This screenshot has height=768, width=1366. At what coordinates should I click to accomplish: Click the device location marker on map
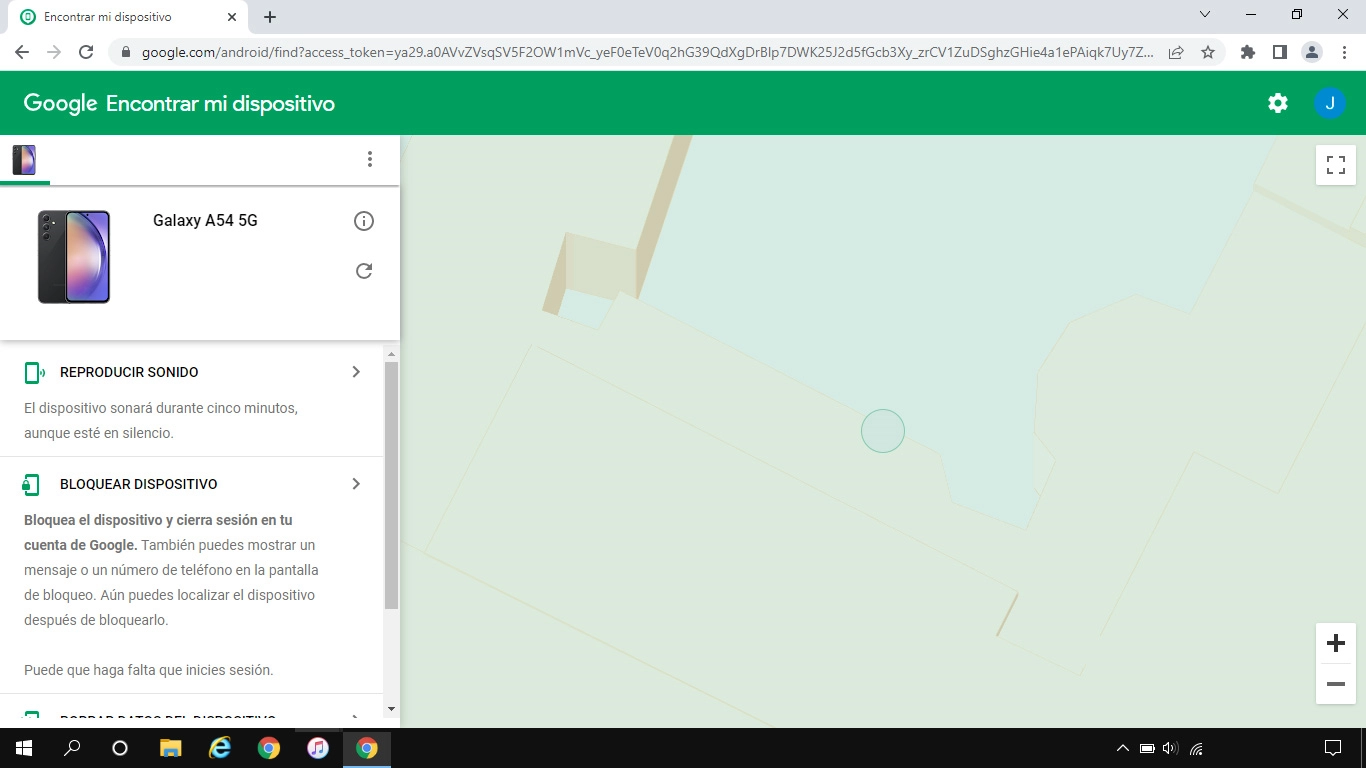(883, 431)
